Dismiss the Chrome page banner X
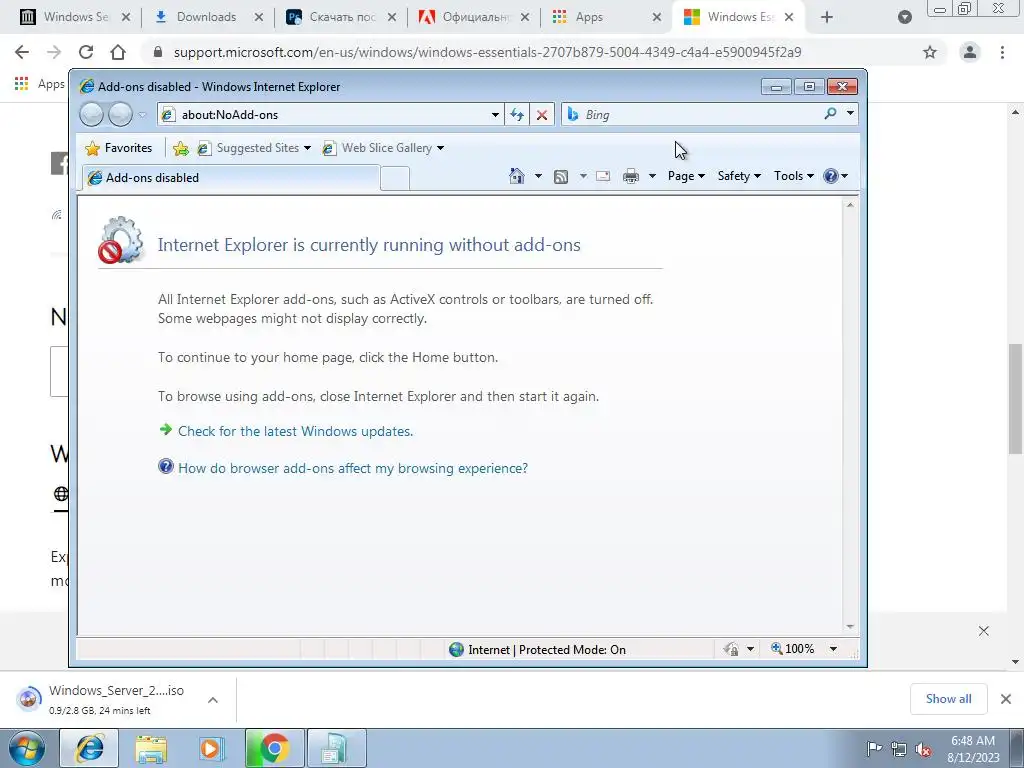1024x768 pixels. pyautogui.click(x=984, y=631)
